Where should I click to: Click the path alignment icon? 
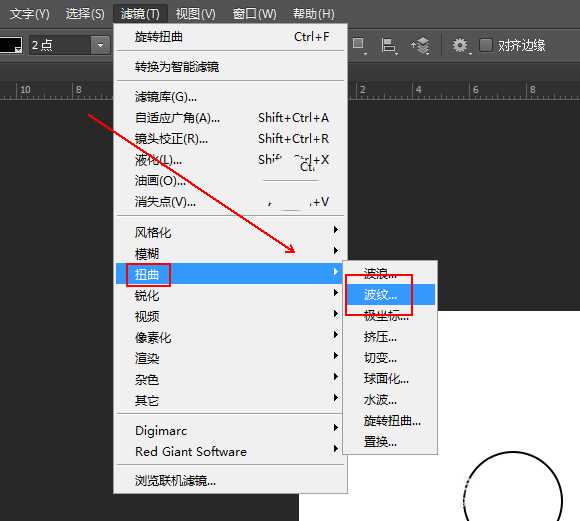point(389,46)
